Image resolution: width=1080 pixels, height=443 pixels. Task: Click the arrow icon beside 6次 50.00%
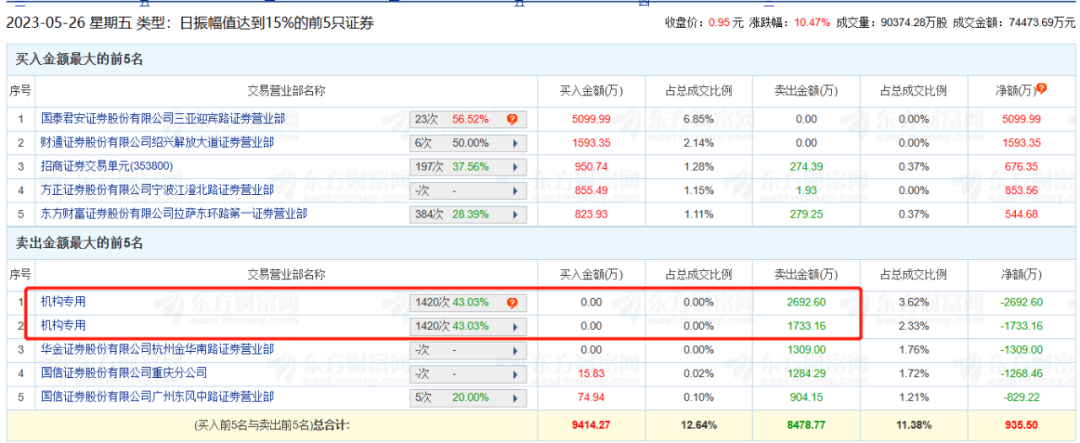click(516, 143)
